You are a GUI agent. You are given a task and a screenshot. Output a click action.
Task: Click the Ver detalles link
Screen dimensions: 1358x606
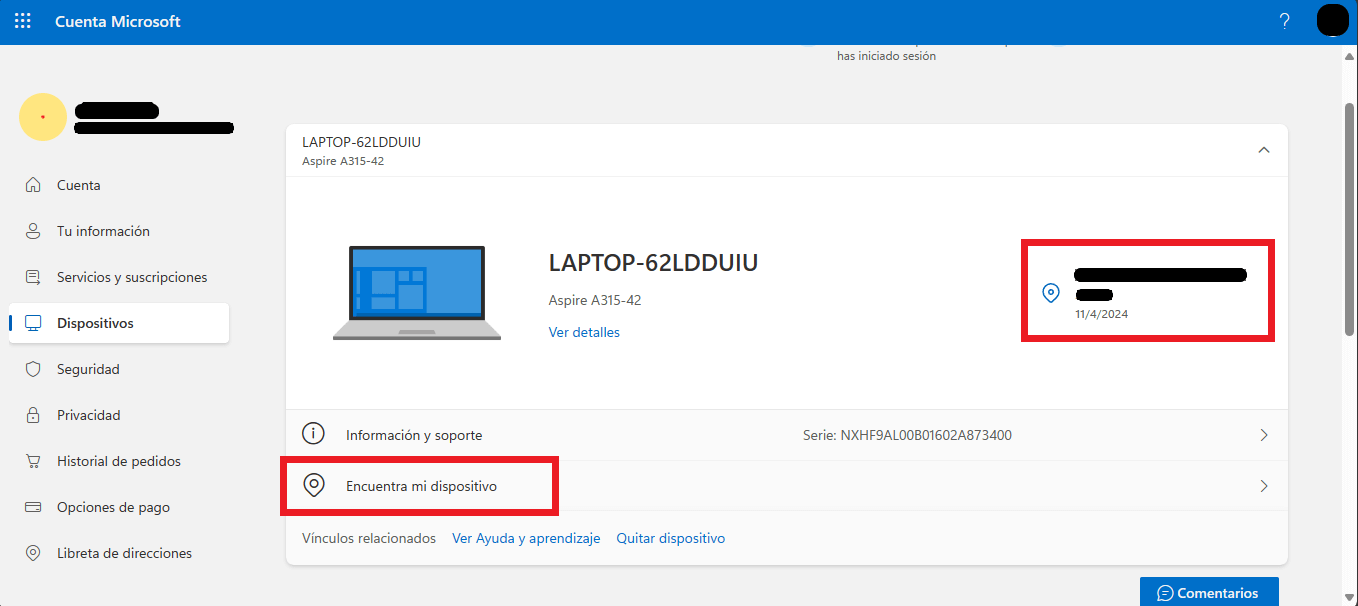(x=584, y=332)
